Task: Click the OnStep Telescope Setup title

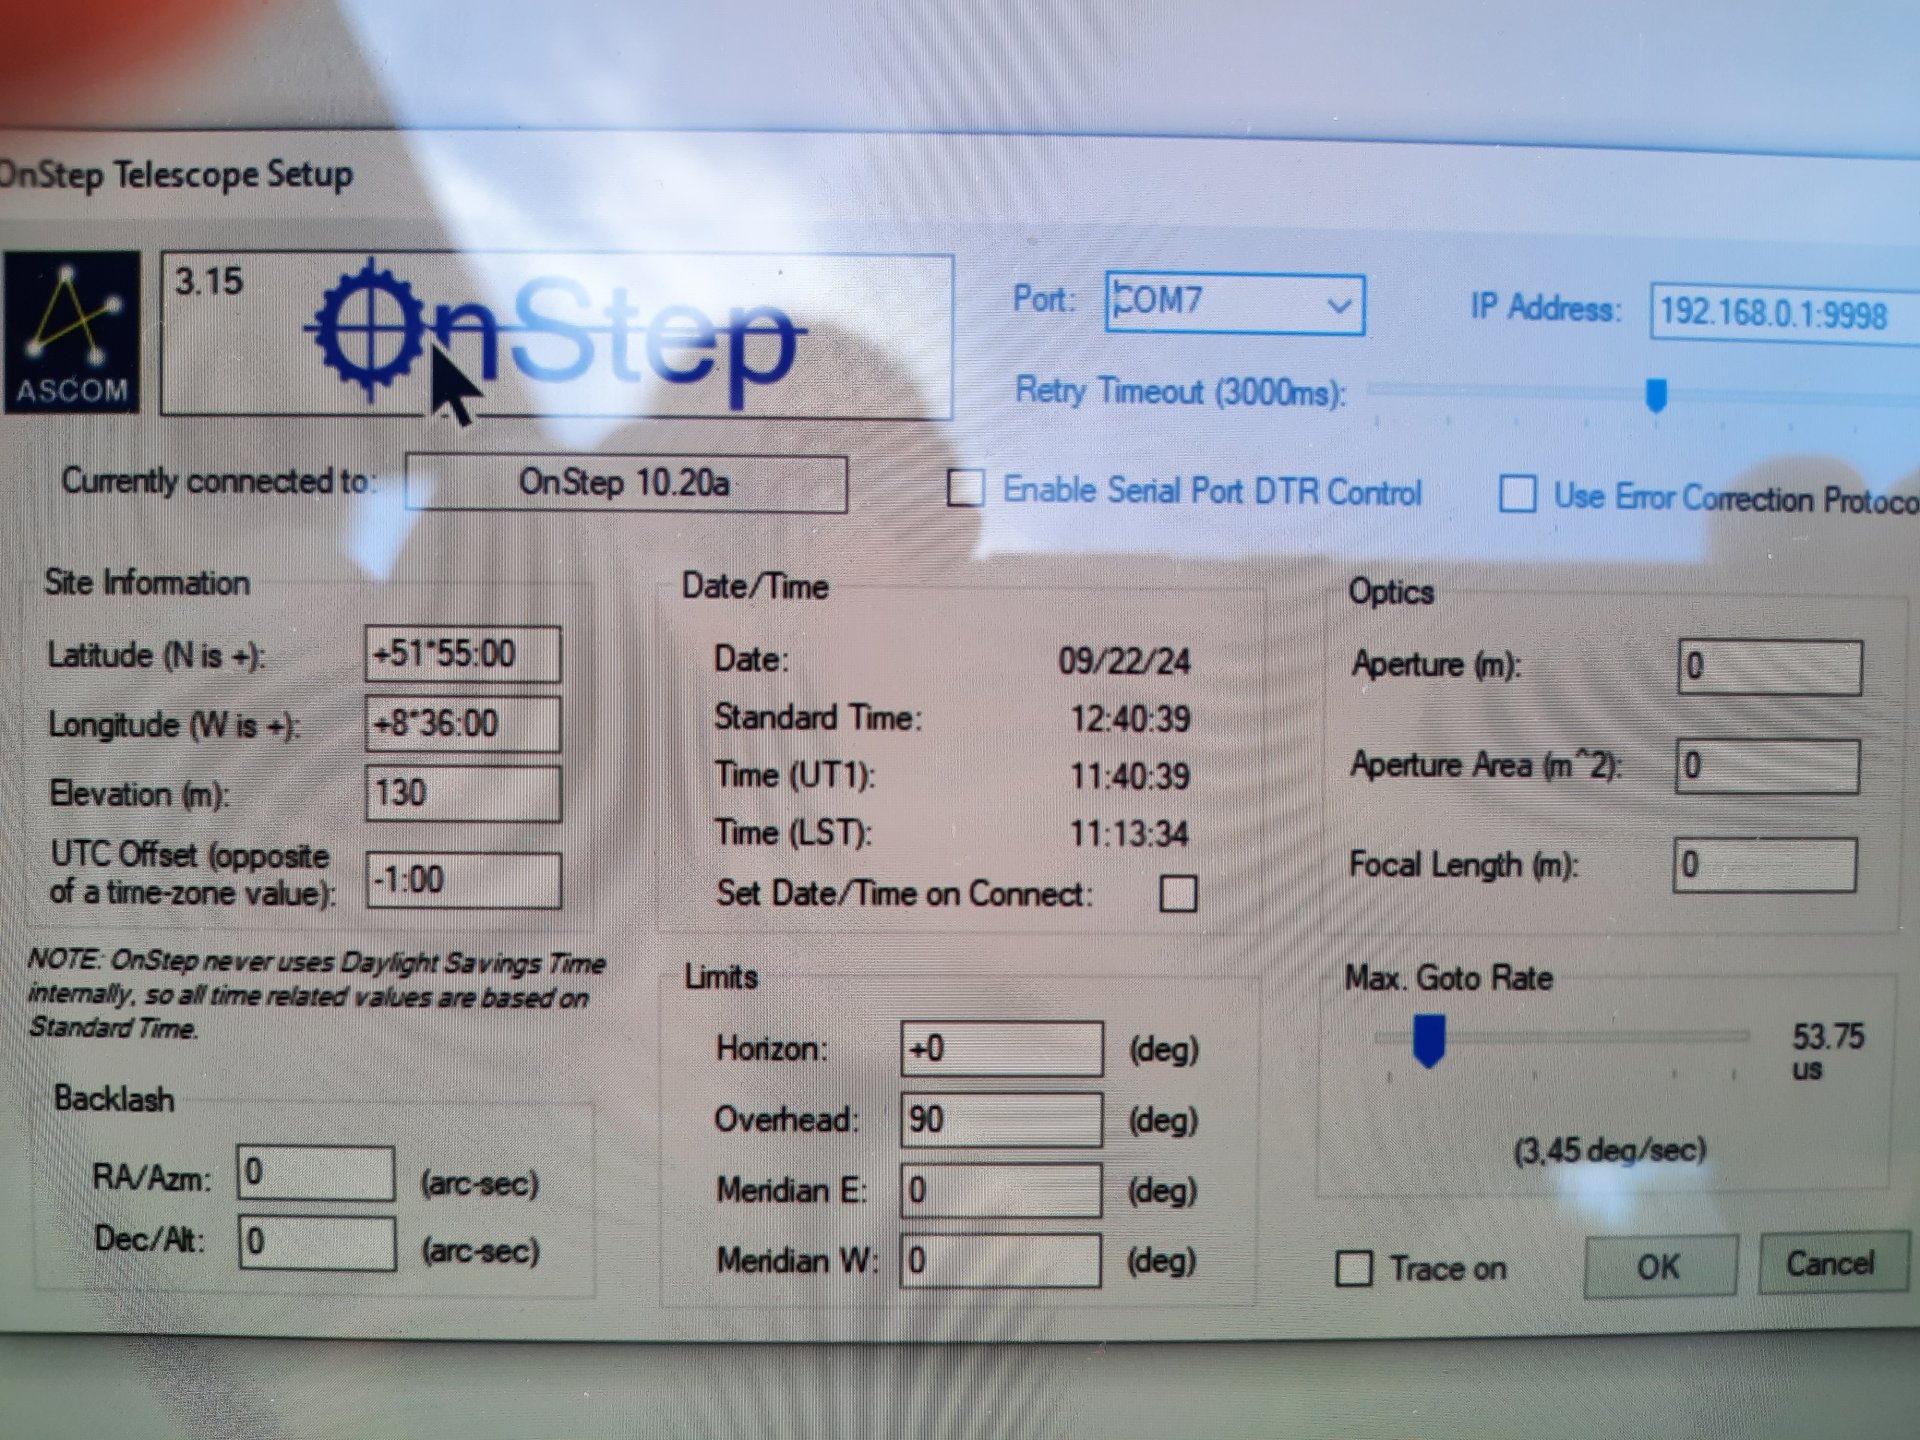Action: pos(176,174)
